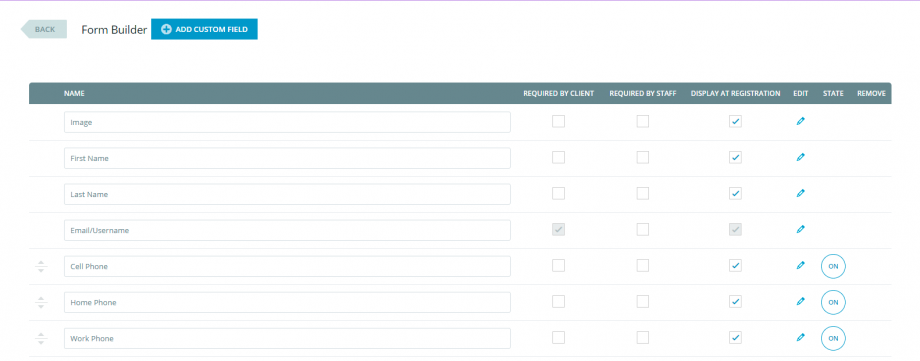The width and height of the screenshot is (920, 361).
Task: Toggle the Work Phone ON state
Action: pyautogui.click(x=833, y=339)
